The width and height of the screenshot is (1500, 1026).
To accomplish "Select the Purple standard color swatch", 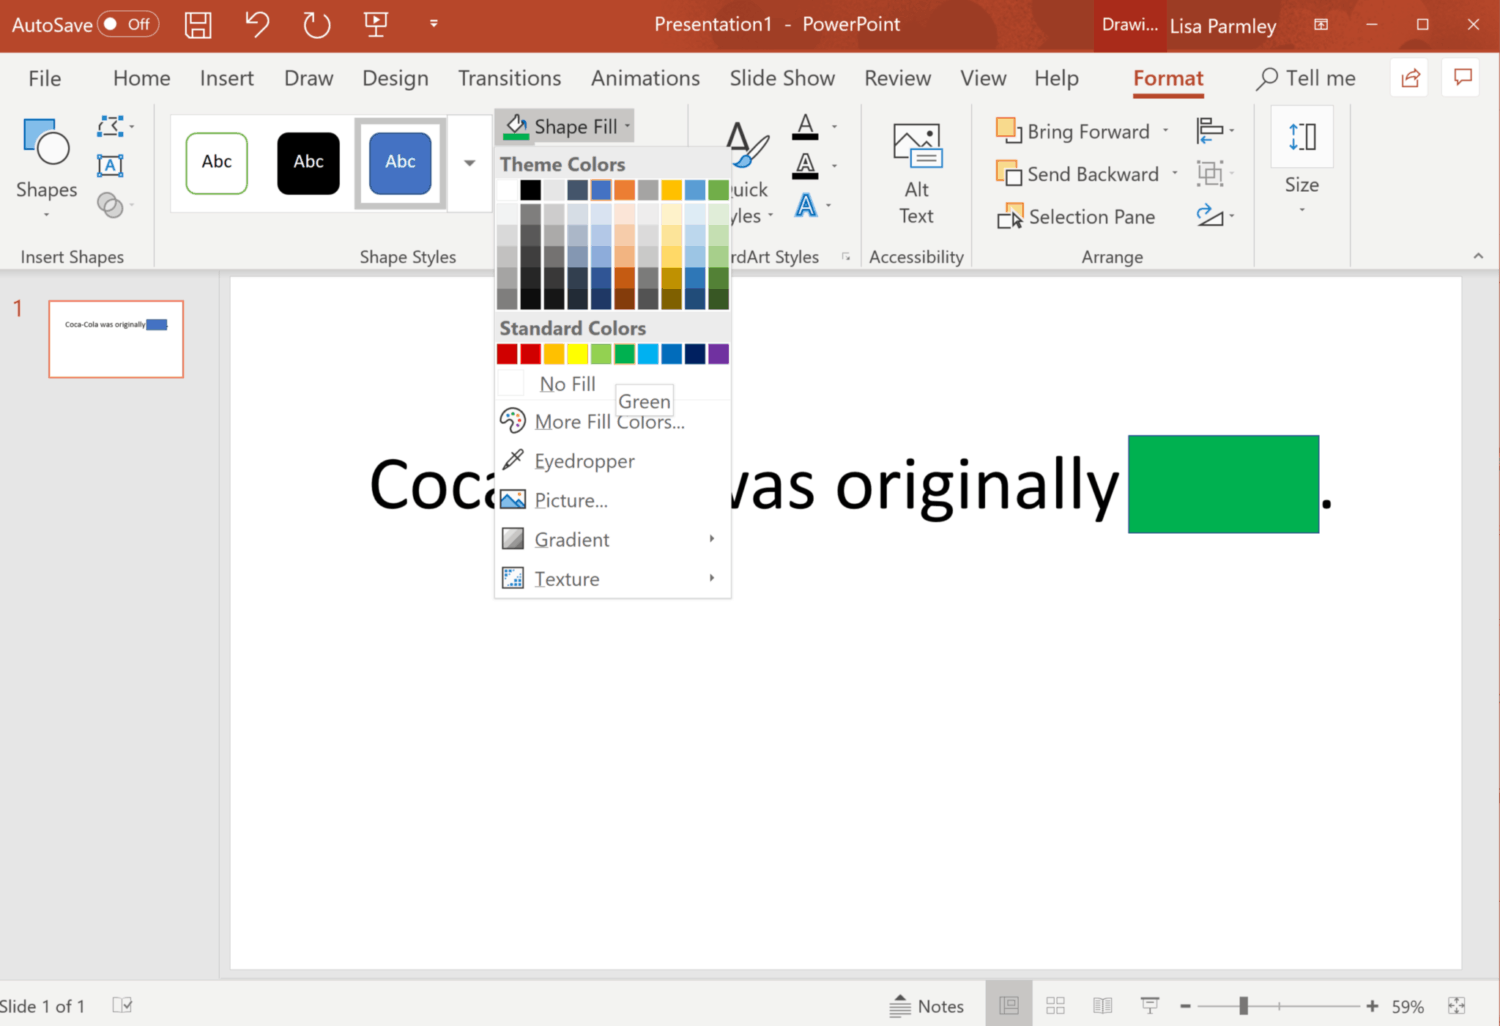I will coord(719,354).
